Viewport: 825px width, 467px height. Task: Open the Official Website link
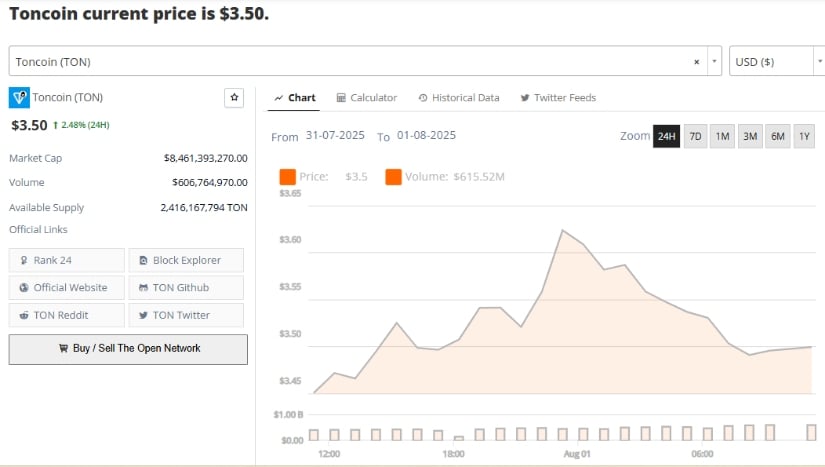[67, 288]
